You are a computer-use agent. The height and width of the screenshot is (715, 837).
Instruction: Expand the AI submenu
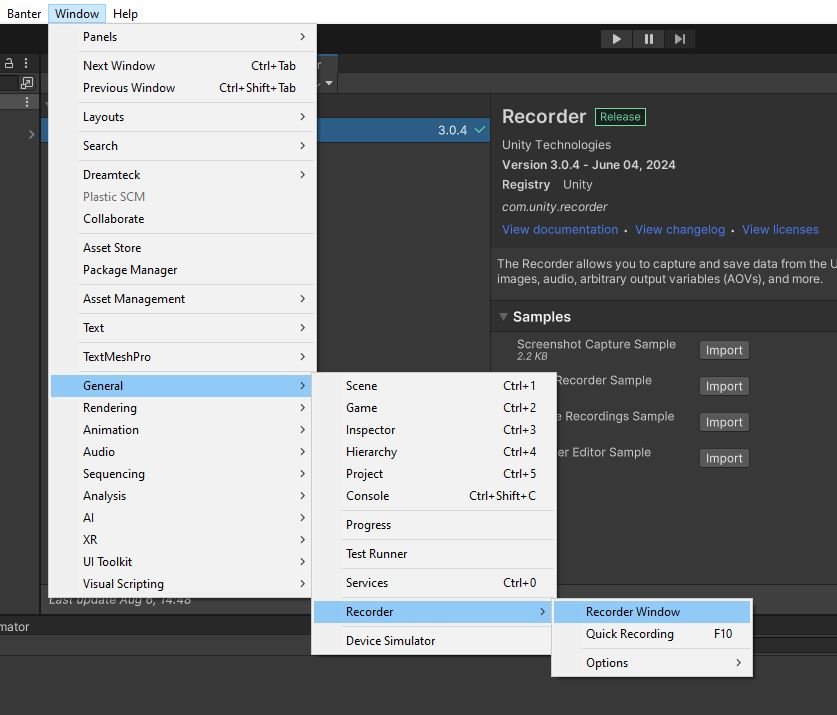pyautogui.click(x=183, y=518)
